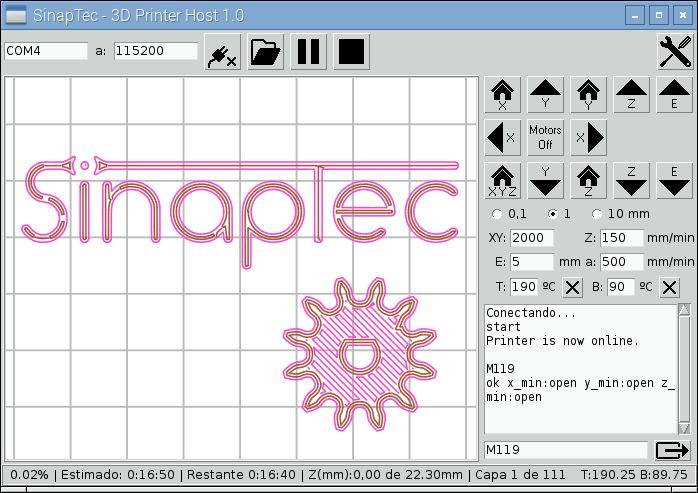Click the console scrollbar up arrow

click(x=684, y=309)
